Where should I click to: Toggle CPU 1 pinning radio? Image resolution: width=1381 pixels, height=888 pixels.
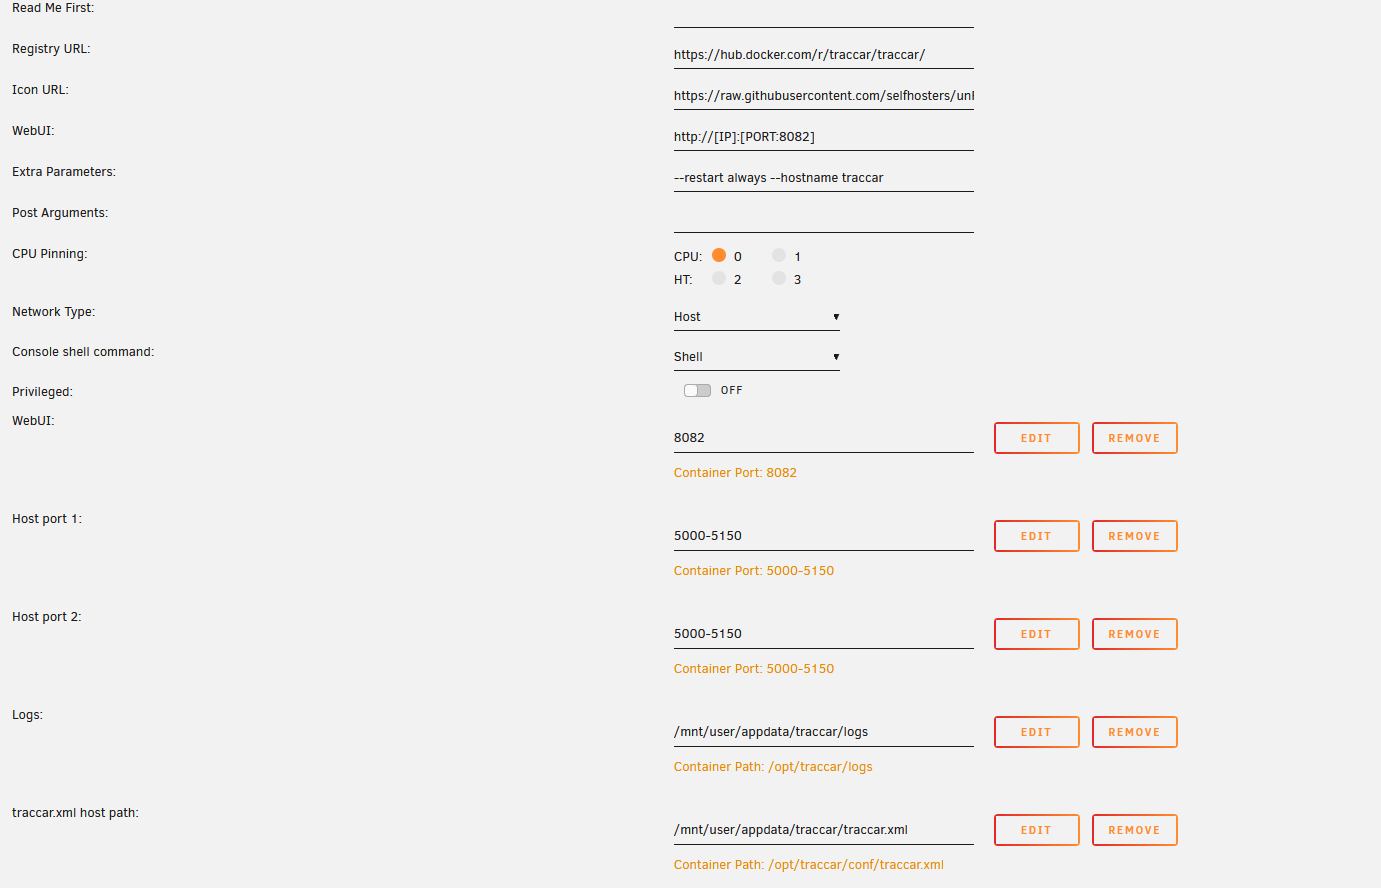tap(779, 255)
